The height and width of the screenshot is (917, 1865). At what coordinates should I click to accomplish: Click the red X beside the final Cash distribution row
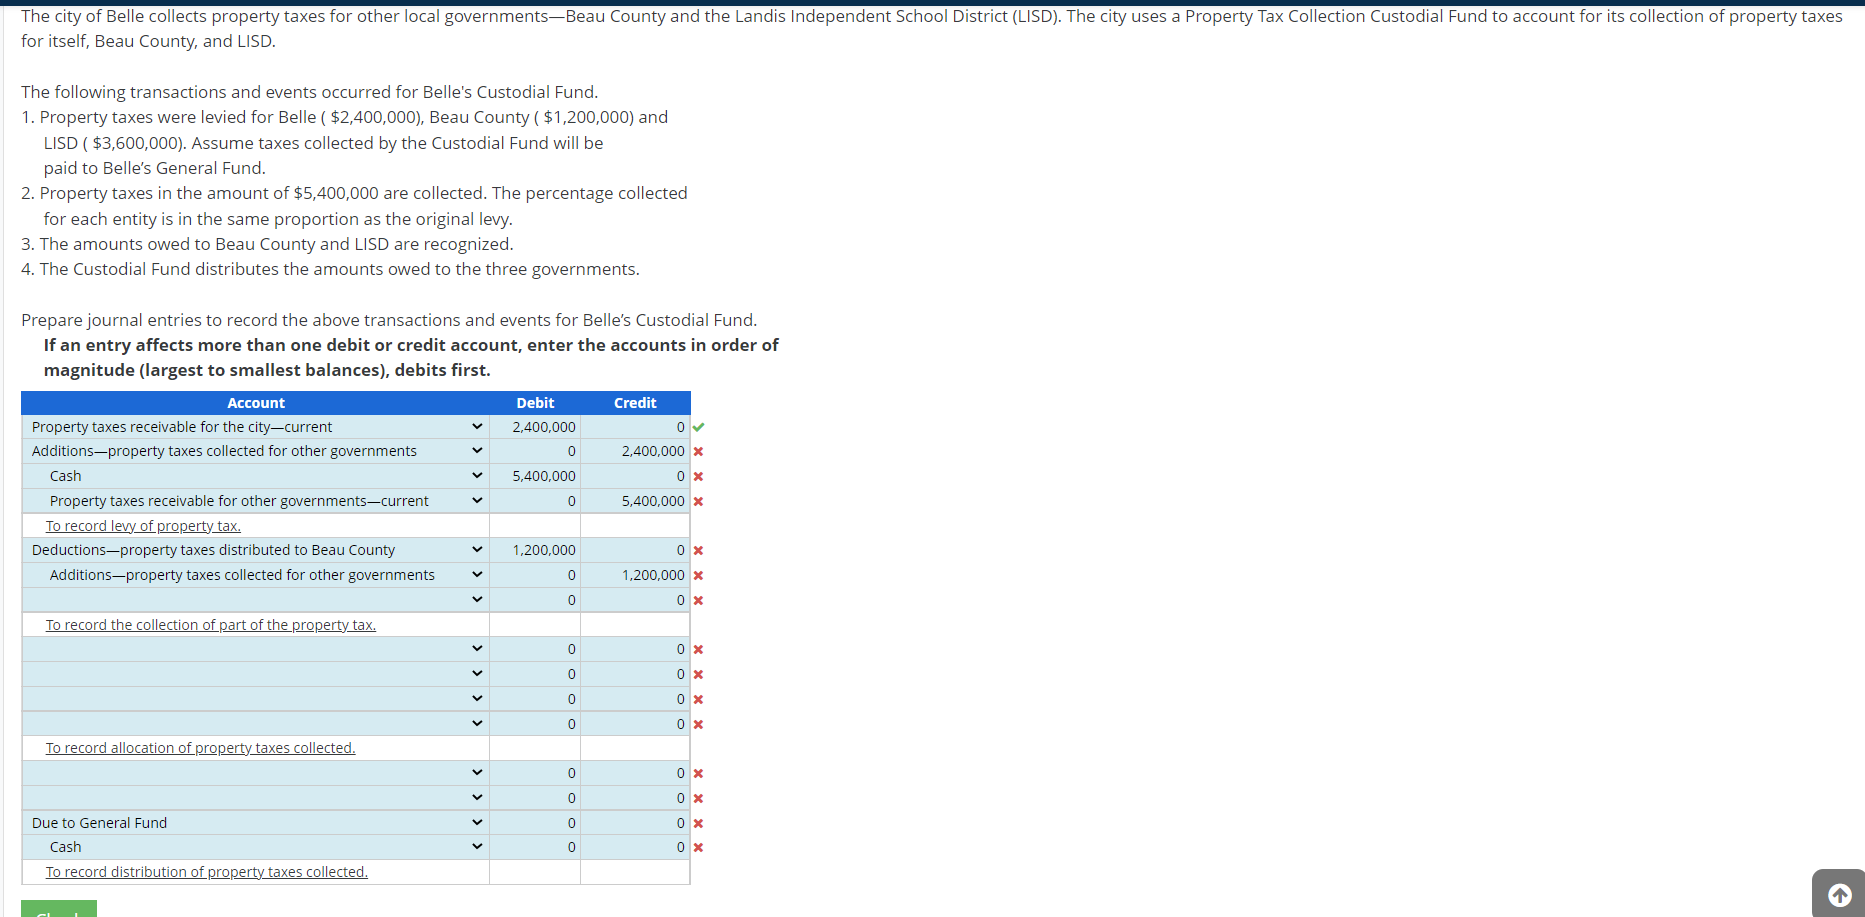(x=699, y=847)
